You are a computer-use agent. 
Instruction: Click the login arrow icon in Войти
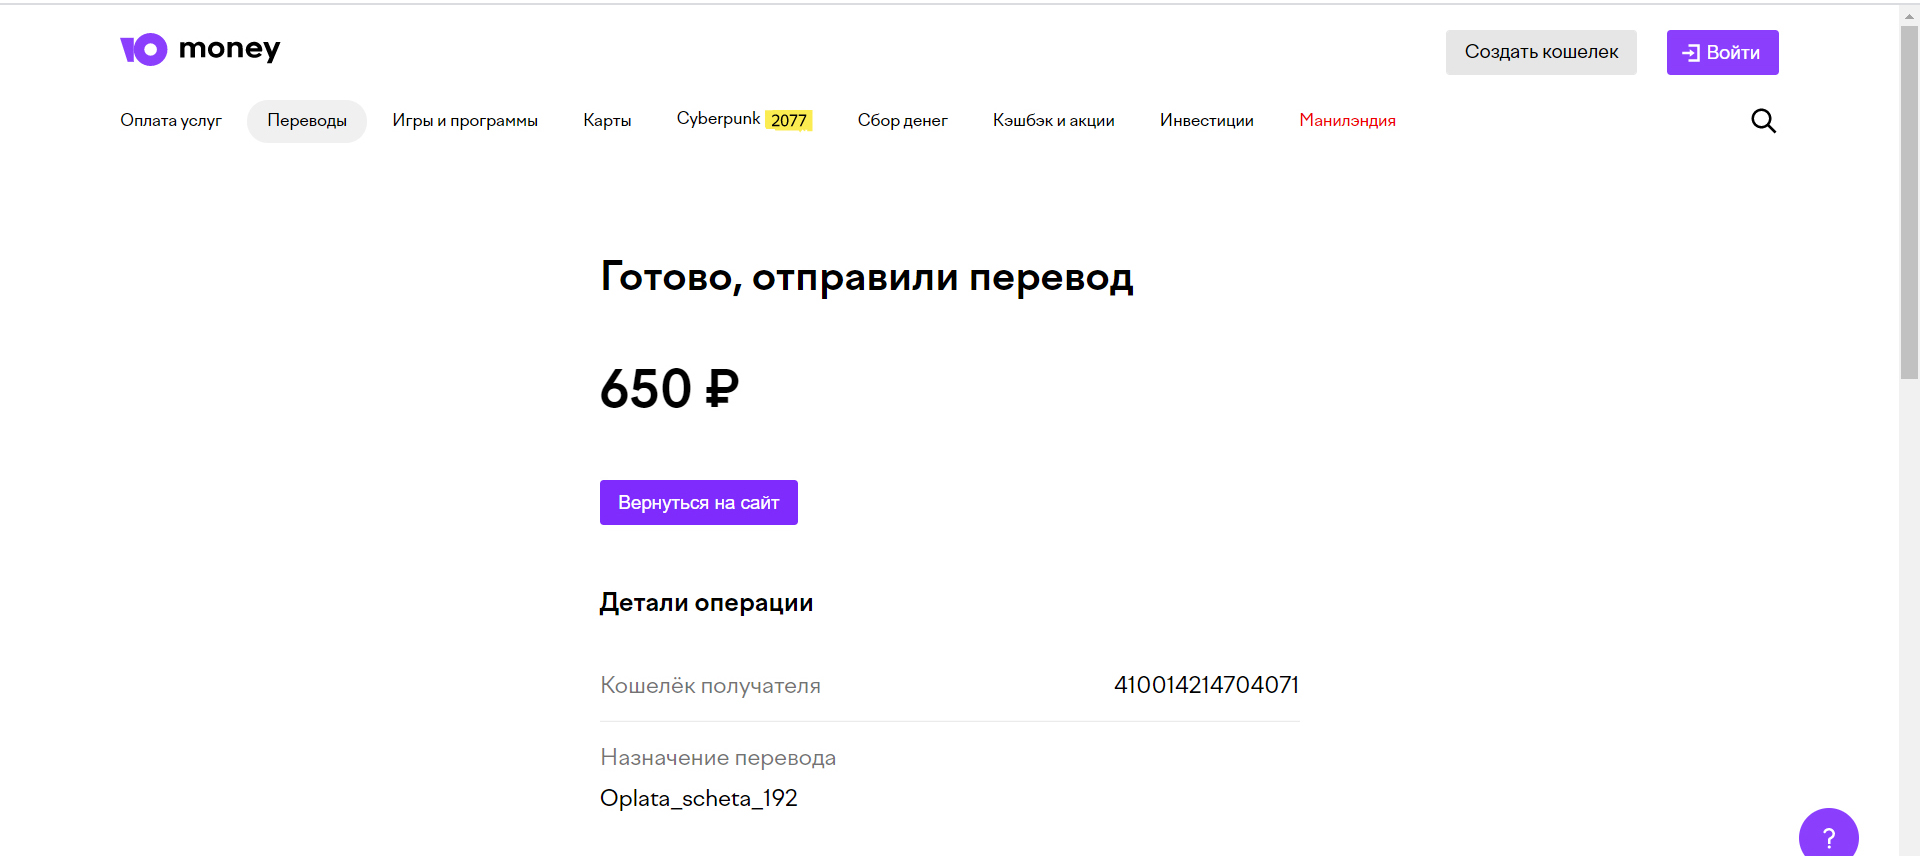coord(1691,53)
